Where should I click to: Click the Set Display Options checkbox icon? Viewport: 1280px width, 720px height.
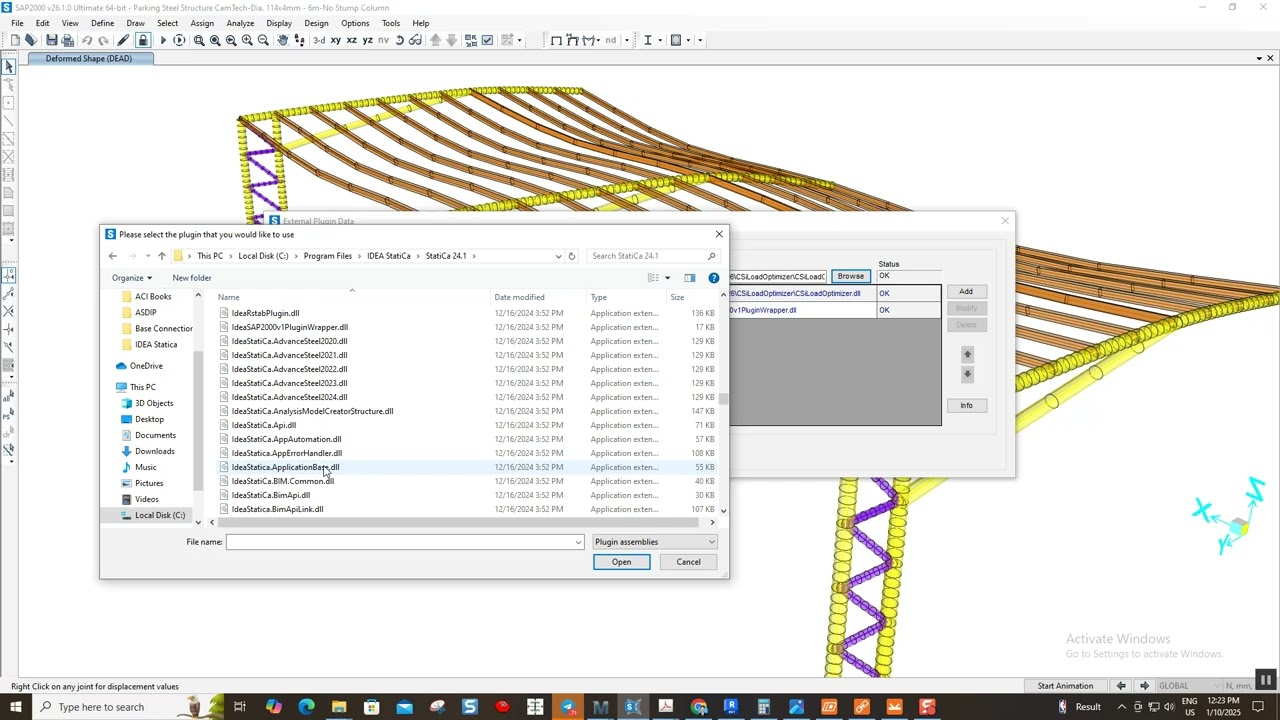487,40
